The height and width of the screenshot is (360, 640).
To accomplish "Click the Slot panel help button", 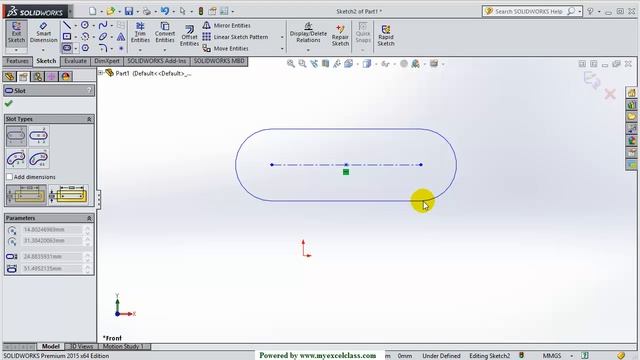I will [89, 91].
